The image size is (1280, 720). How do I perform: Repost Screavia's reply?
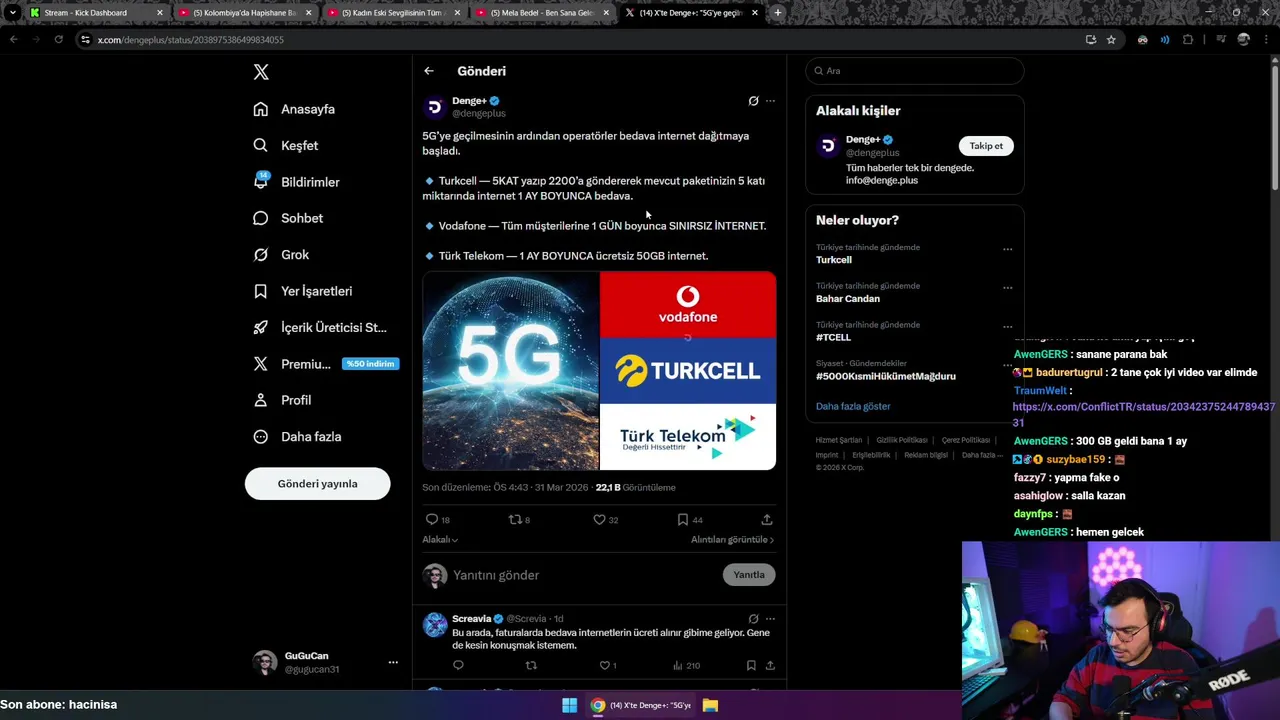(x=531, y=665)
